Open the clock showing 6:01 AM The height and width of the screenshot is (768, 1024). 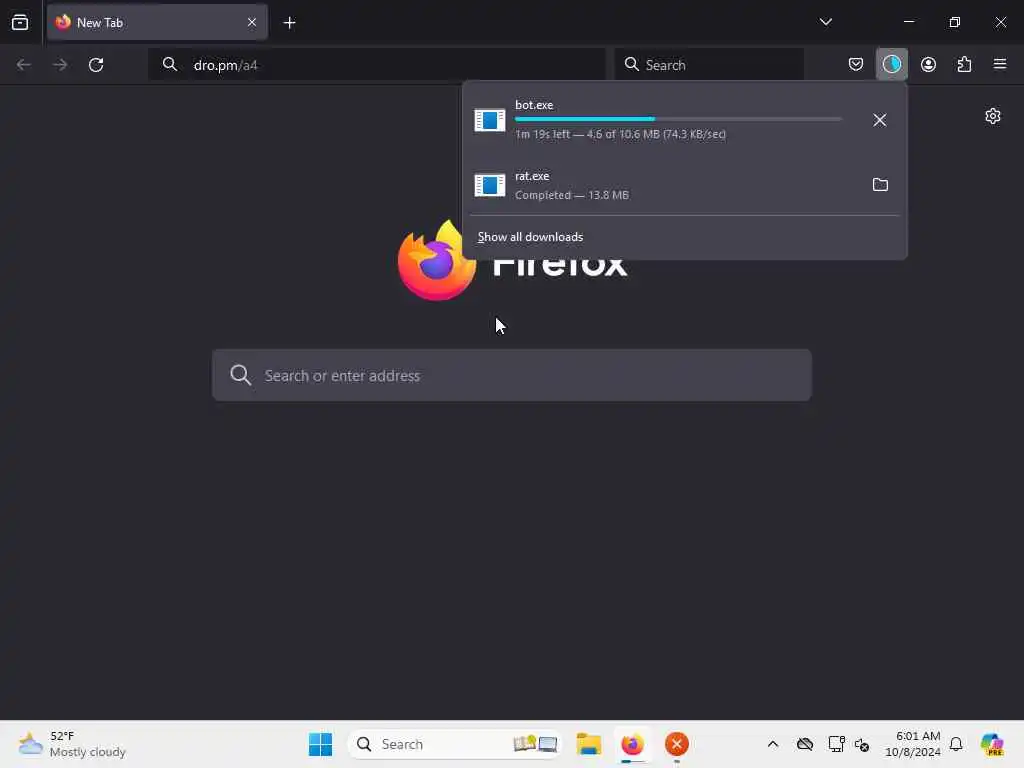point(913,744)
